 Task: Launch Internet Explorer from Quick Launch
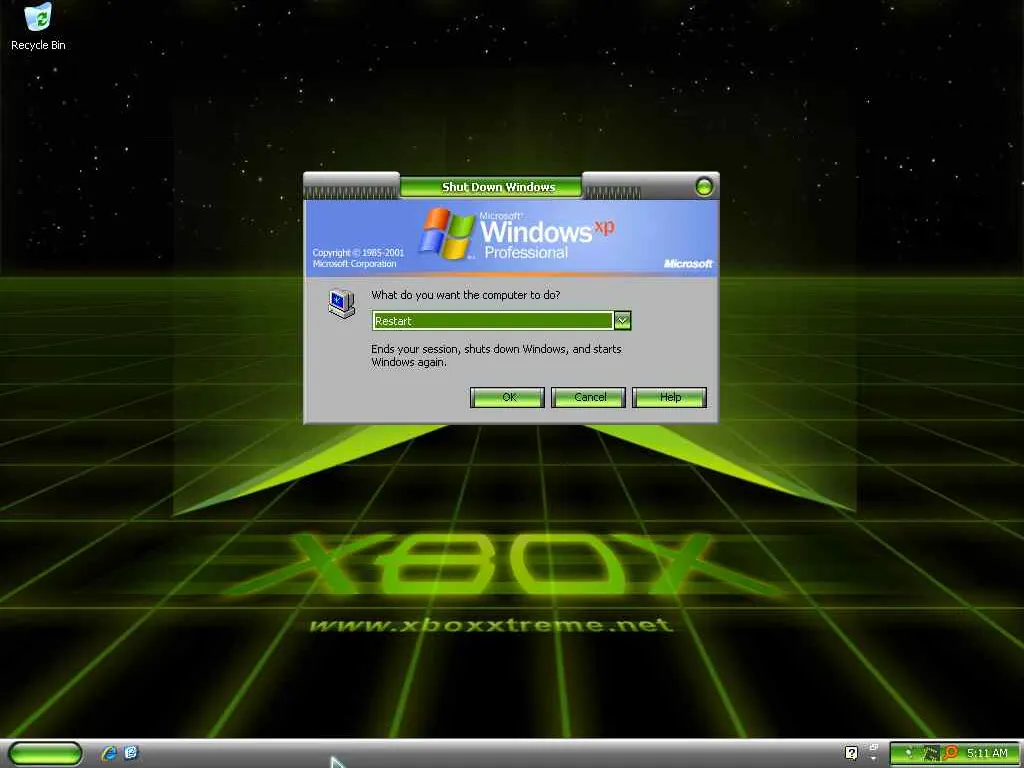pyautogui.click(x=108, y=753)
